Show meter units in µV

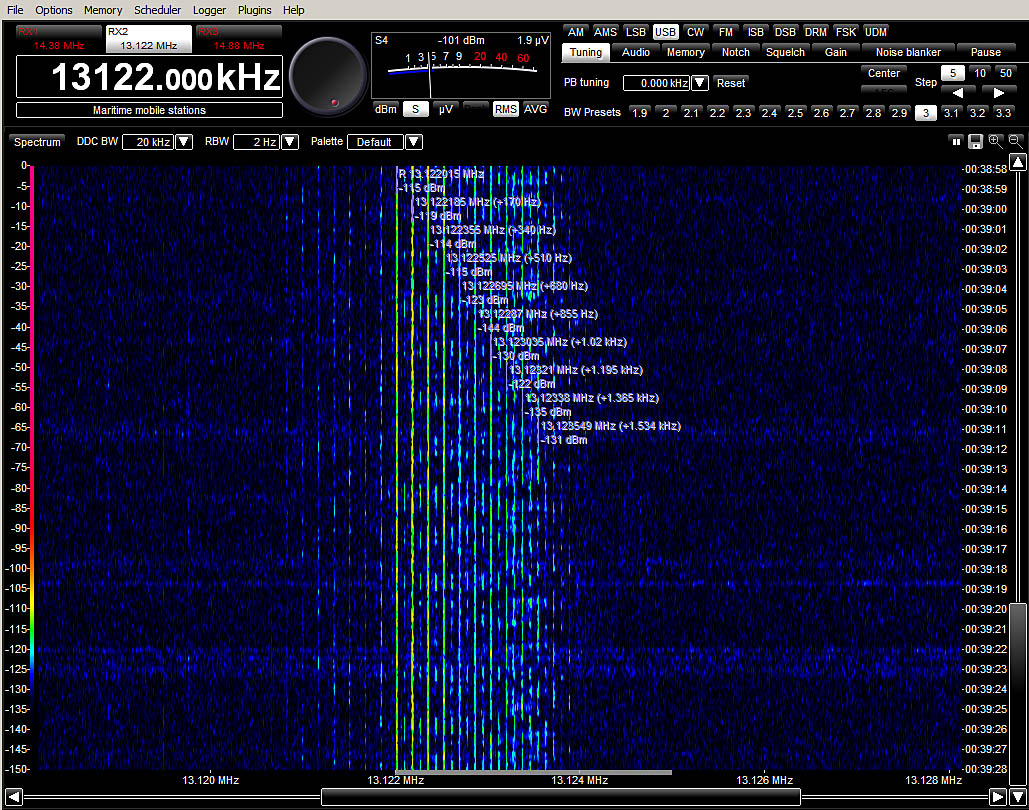446,109
